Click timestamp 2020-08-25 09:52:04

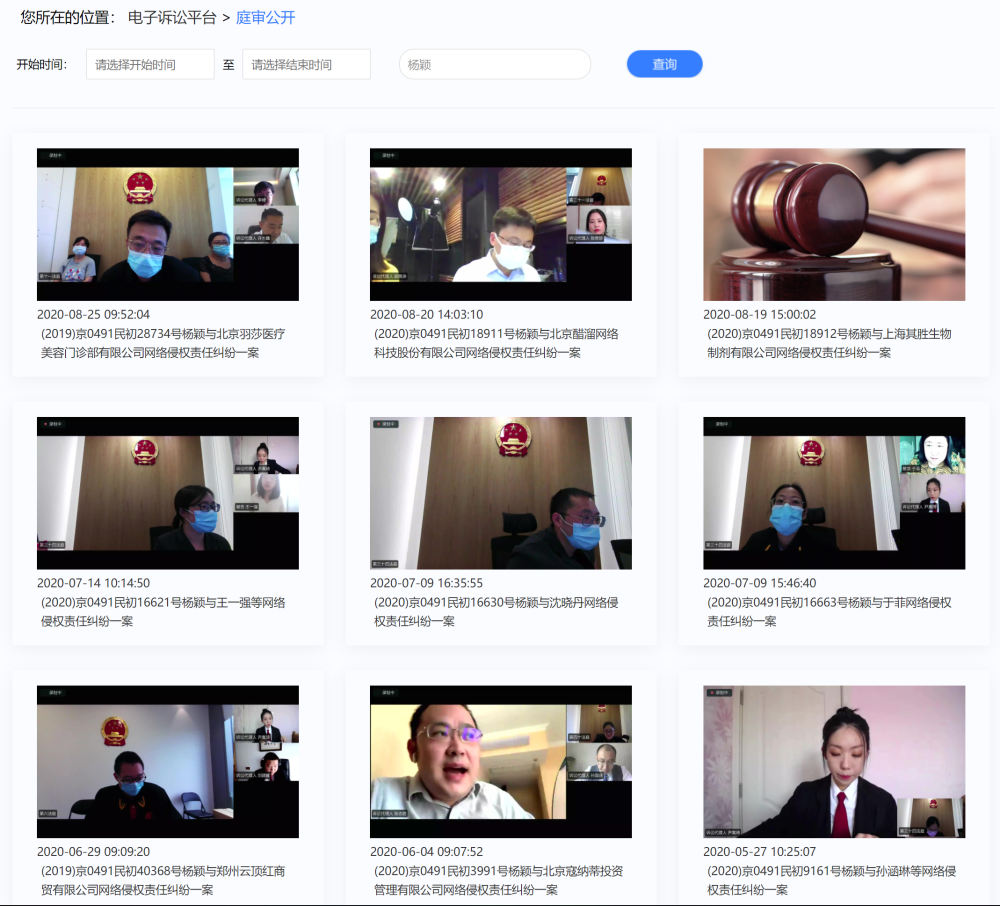click(x=93, y=314)
